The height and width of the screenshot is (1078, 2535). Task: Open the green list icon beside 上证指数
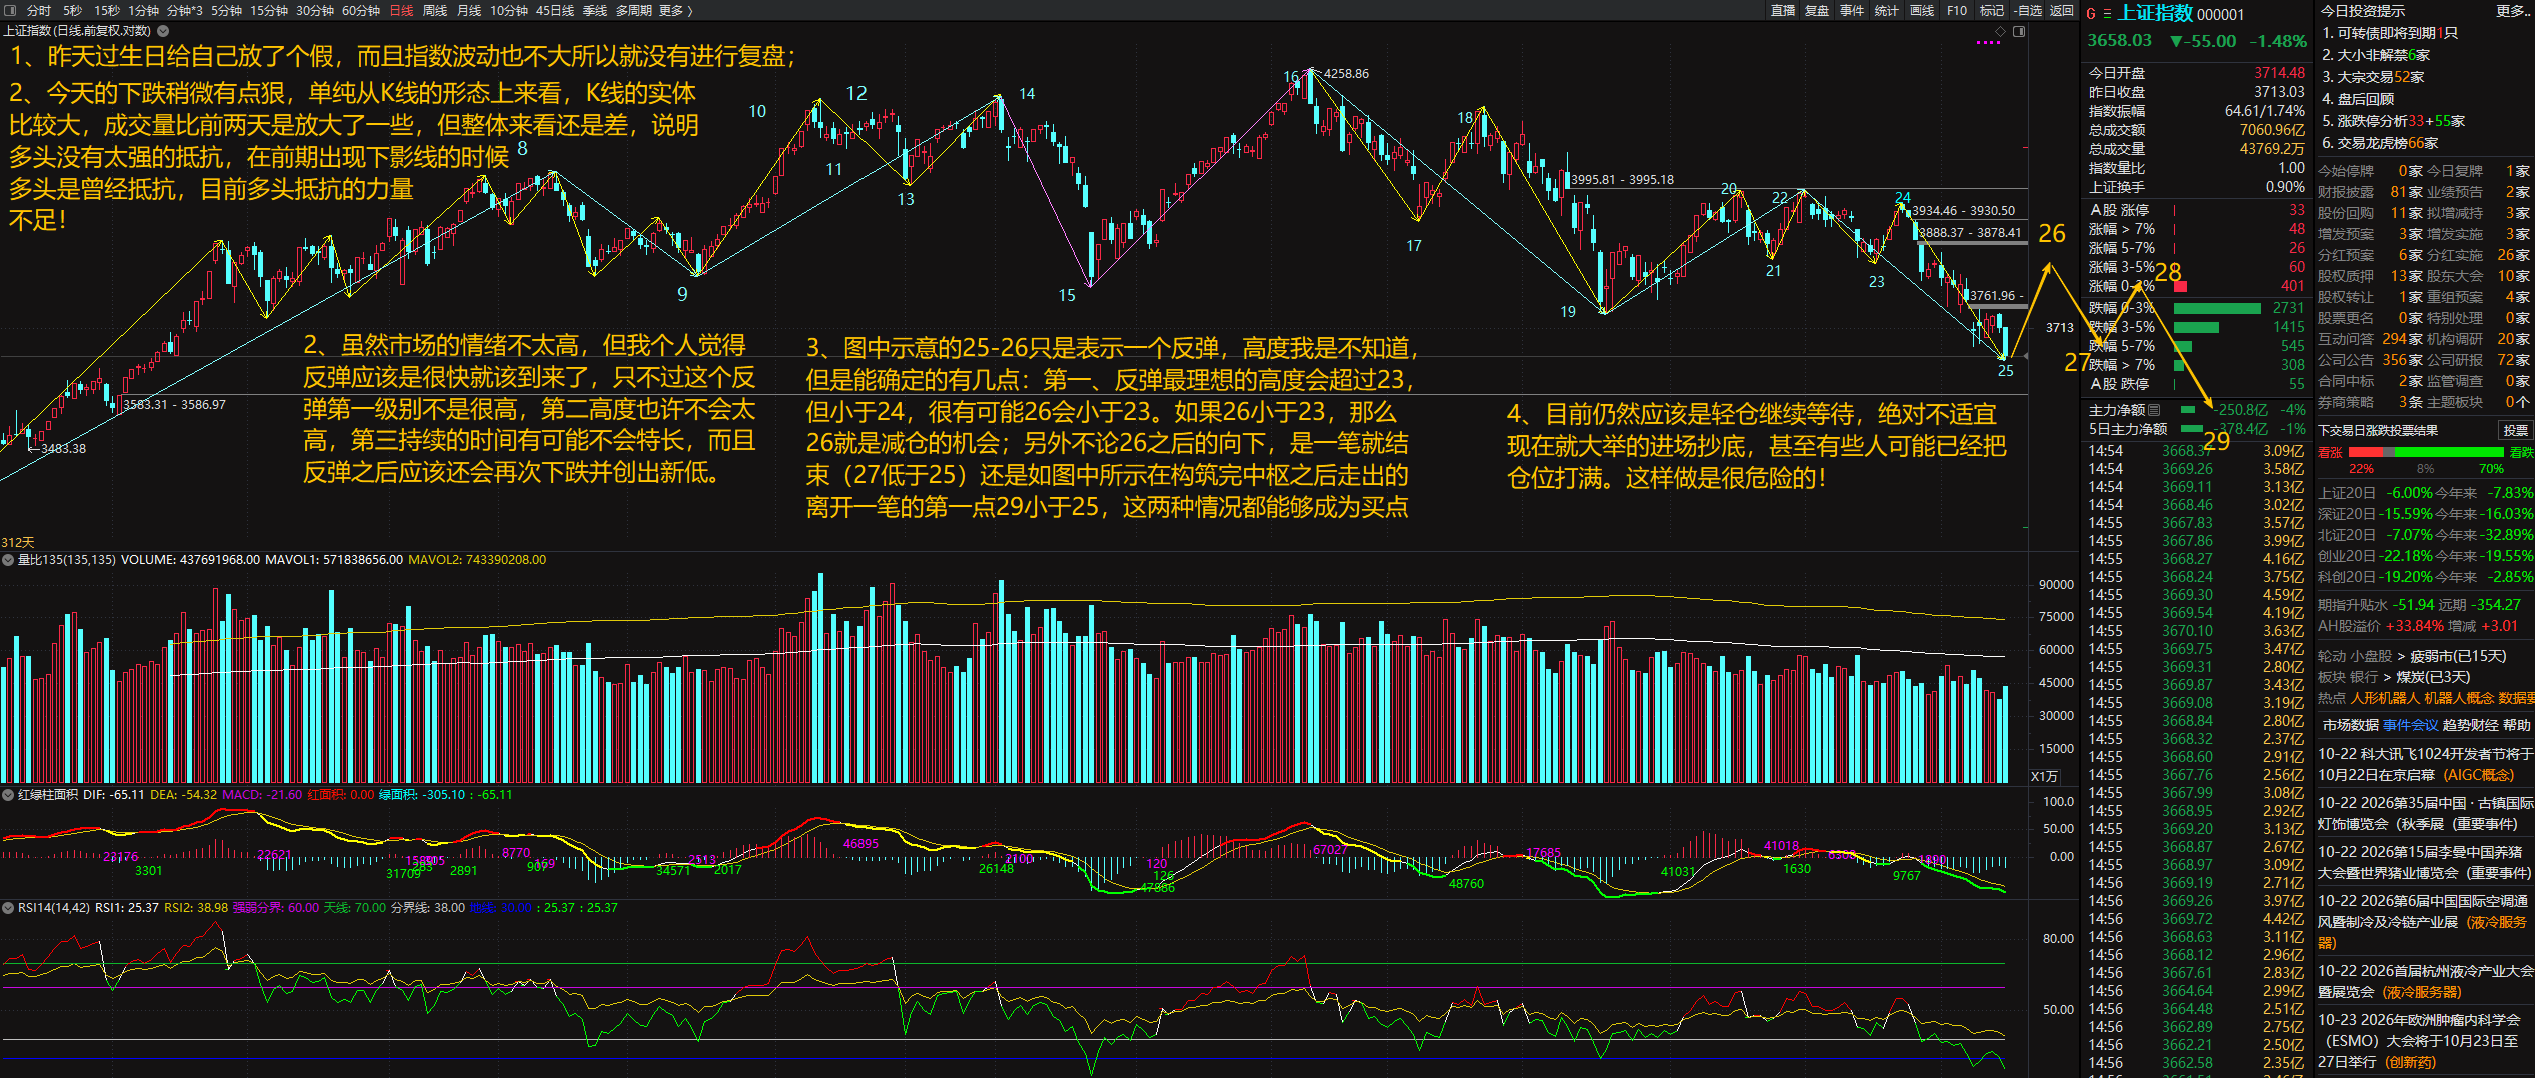[2107, 14]
